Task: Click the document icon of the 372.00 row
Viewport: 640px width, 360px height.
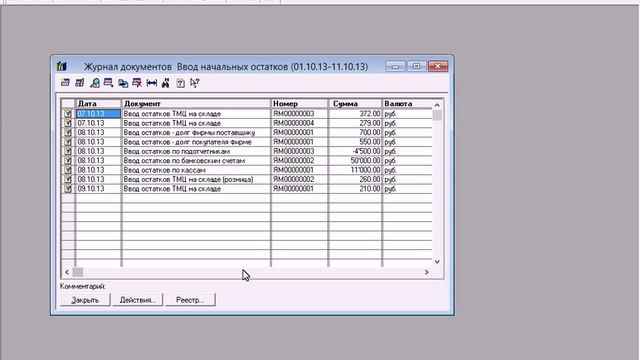Action: 68,114
